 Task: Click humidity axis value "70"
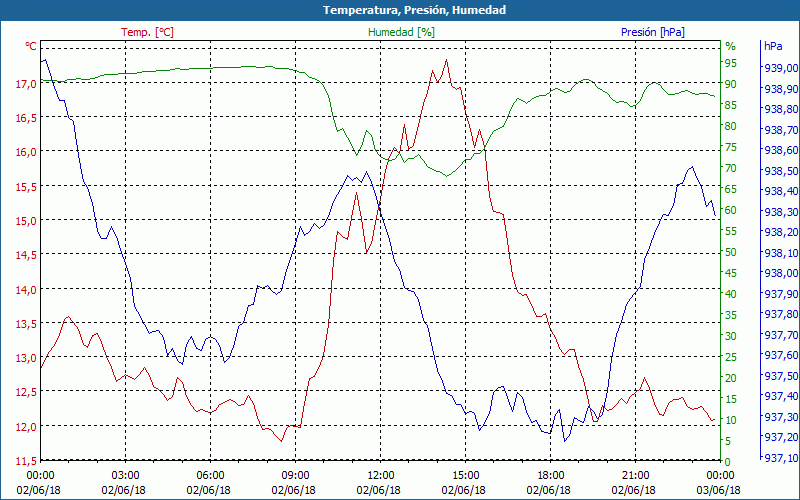coord(731,168)
